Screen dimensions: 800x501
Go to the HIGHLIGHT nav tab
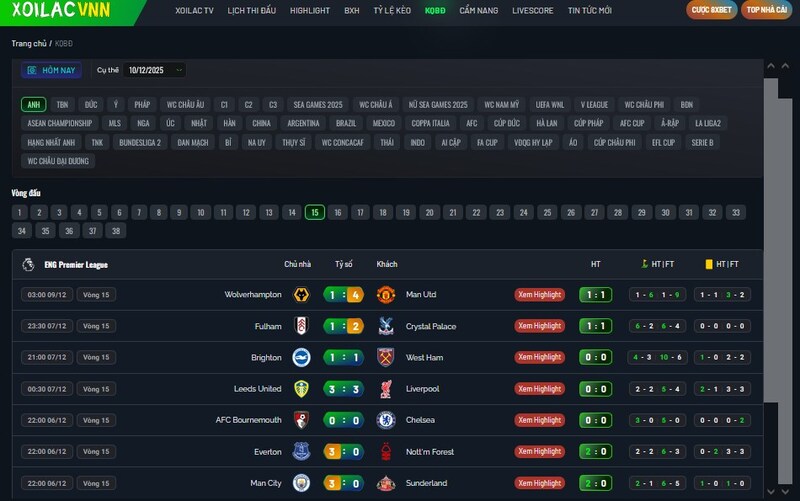pos(309,10)
